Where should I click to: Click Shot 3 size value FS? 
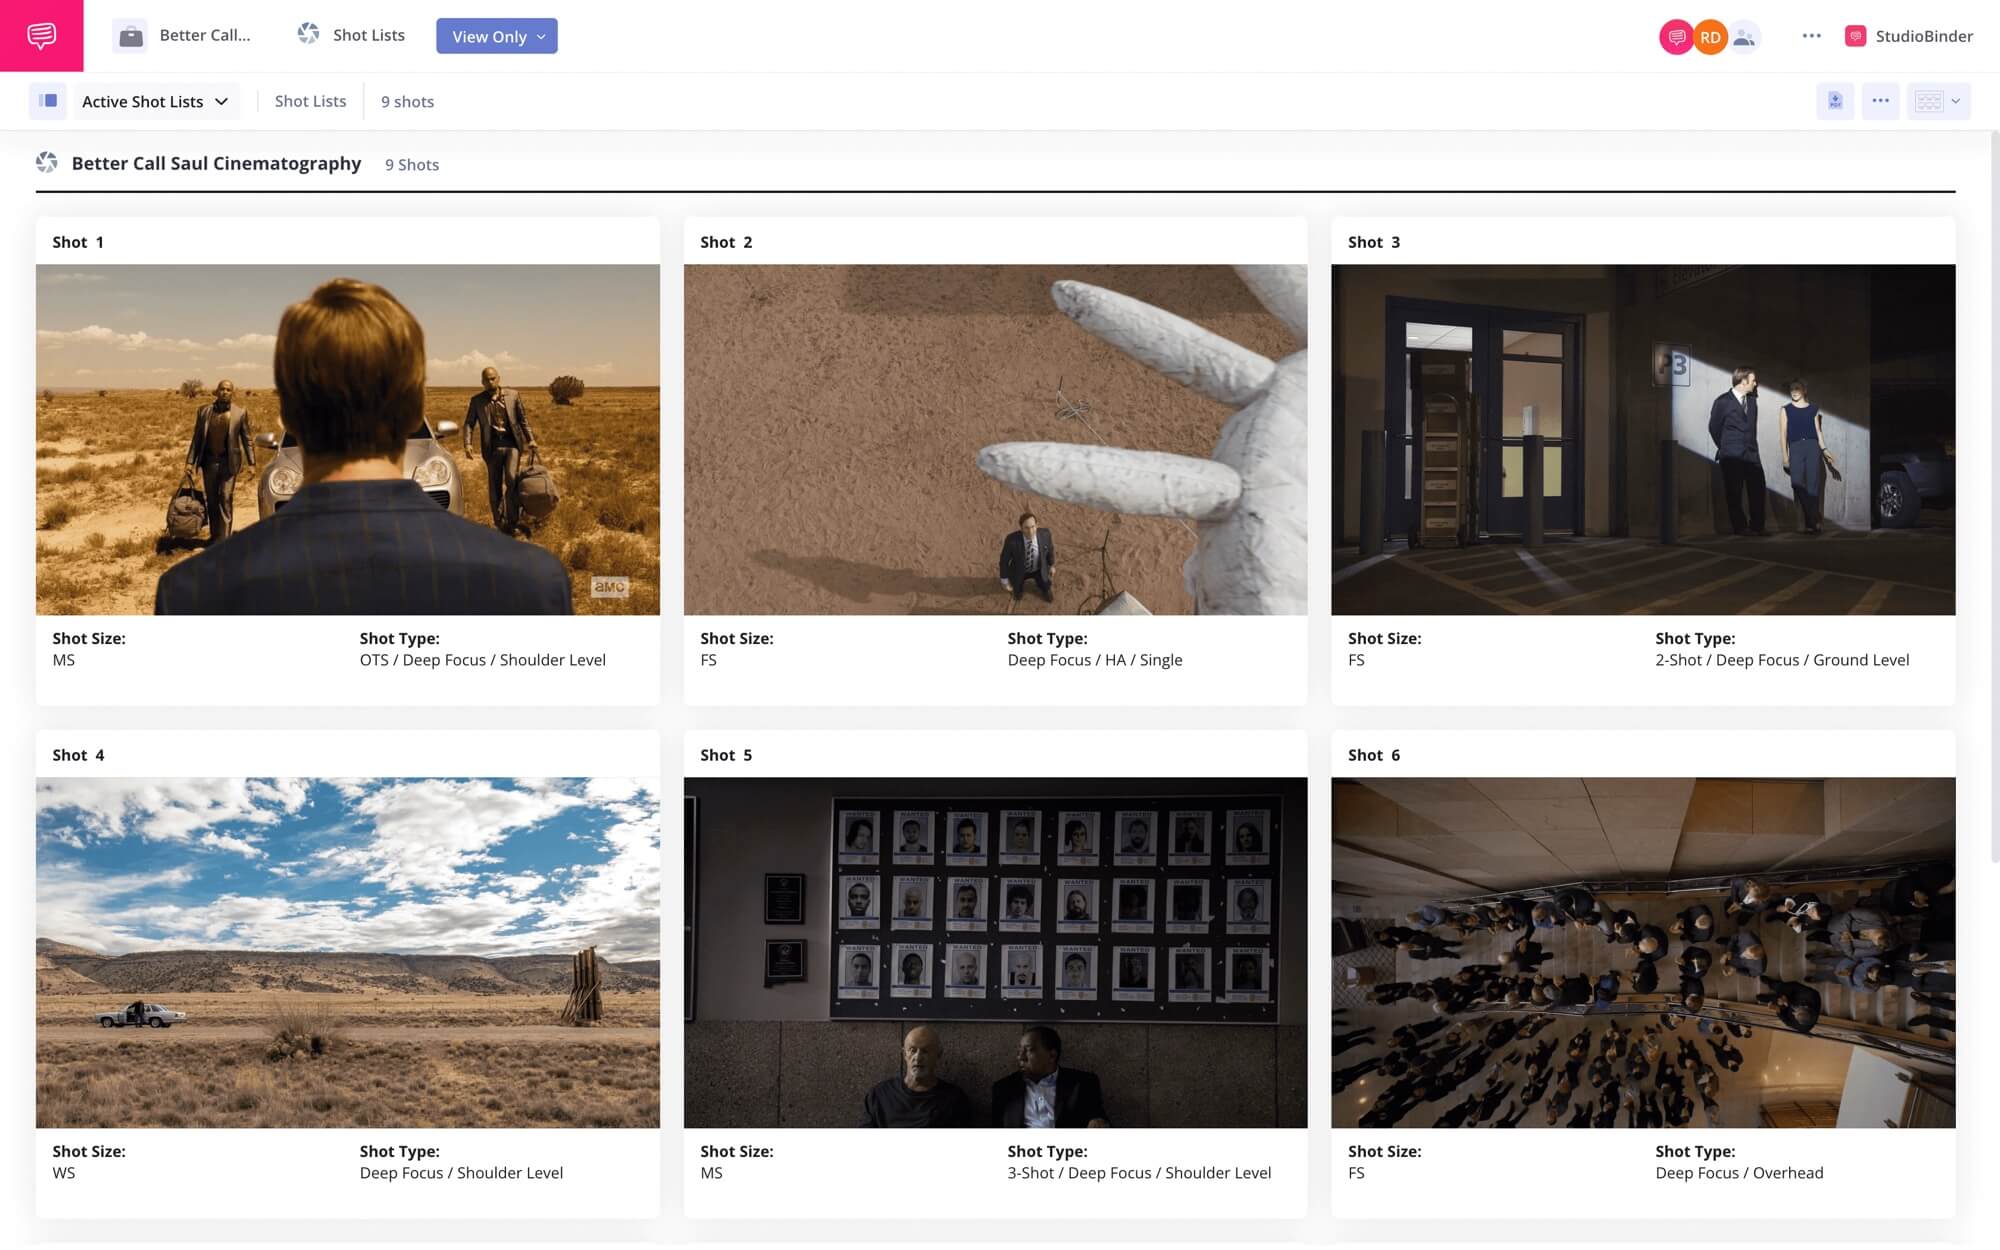click(x=1356, y=660)
